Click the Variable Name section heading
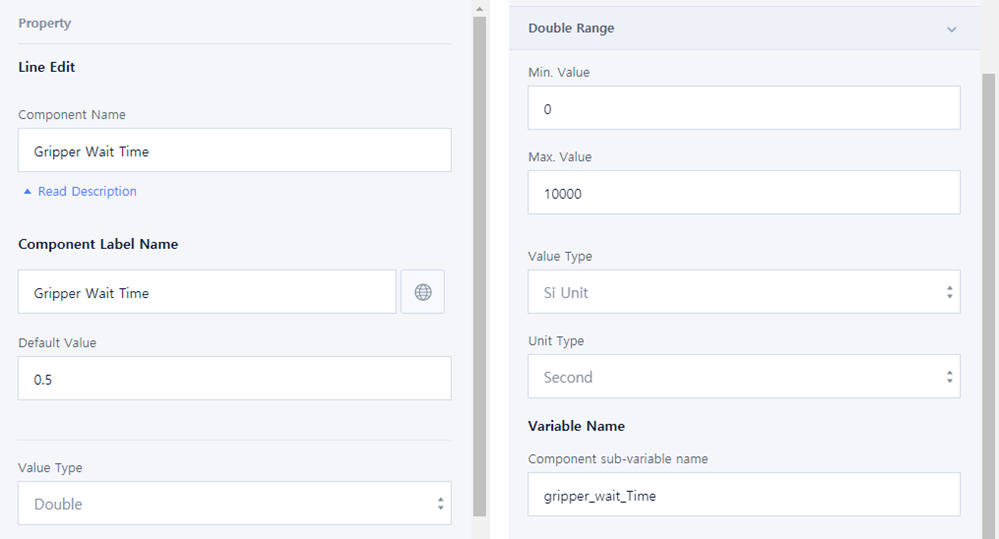 pyautogui.click(x=576, y=426)
